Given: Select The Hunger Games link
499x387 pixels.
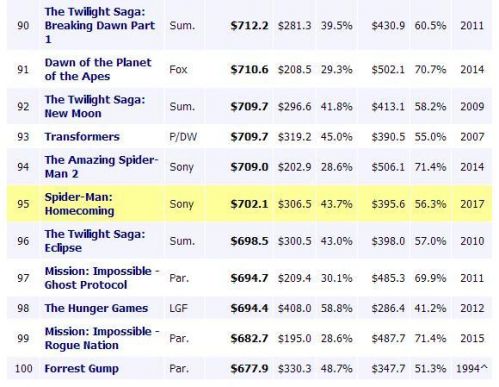Looking at the screenshot, I should click(x=96, y=308).
